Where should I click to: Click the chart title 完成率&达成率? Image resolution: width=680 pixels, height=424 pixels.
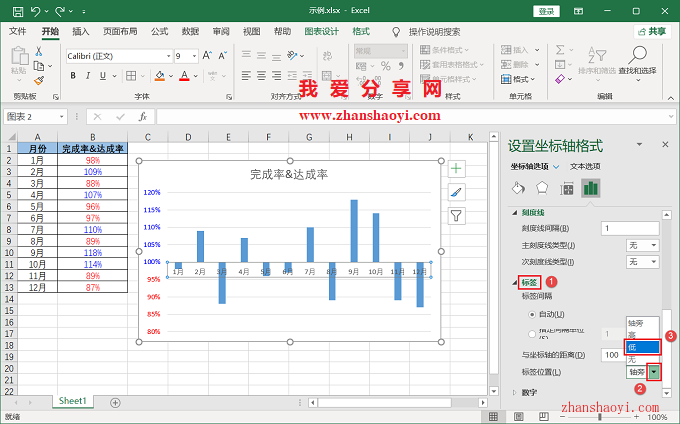[289, 175]
